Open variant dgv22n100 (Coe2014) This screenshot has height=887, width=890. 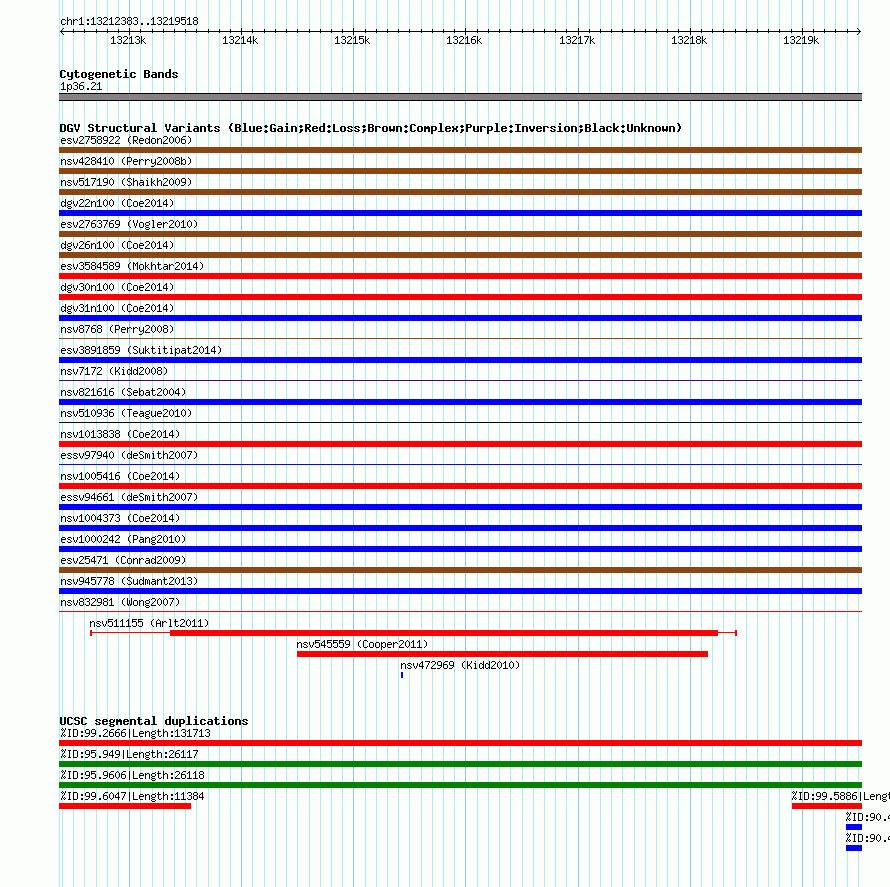pos(117,203)
